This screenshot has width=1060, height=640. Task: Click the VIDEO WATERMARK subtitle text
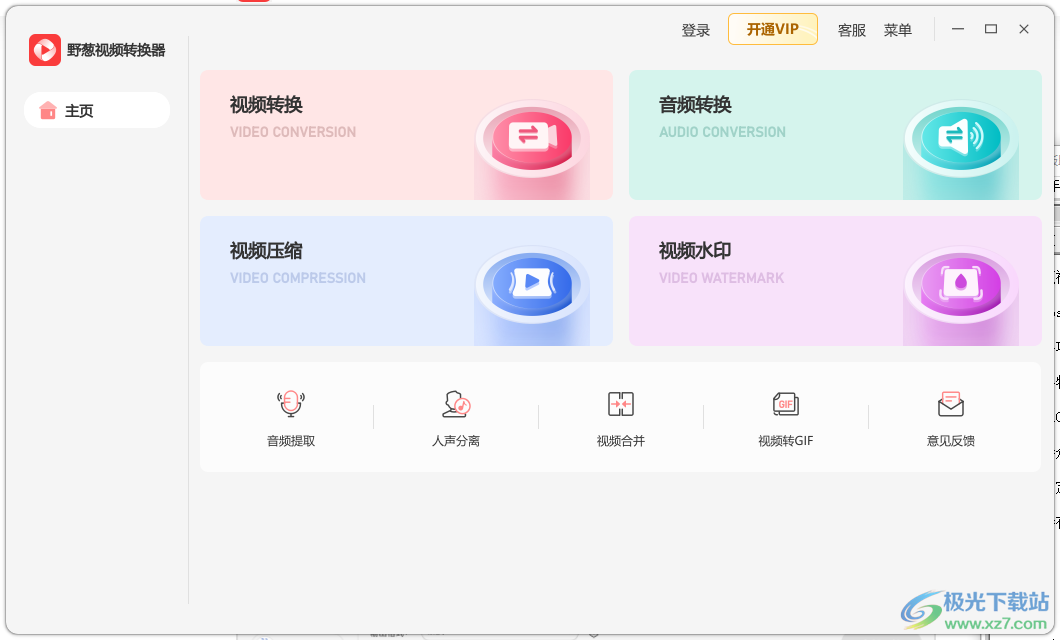(x=721, y=278)
